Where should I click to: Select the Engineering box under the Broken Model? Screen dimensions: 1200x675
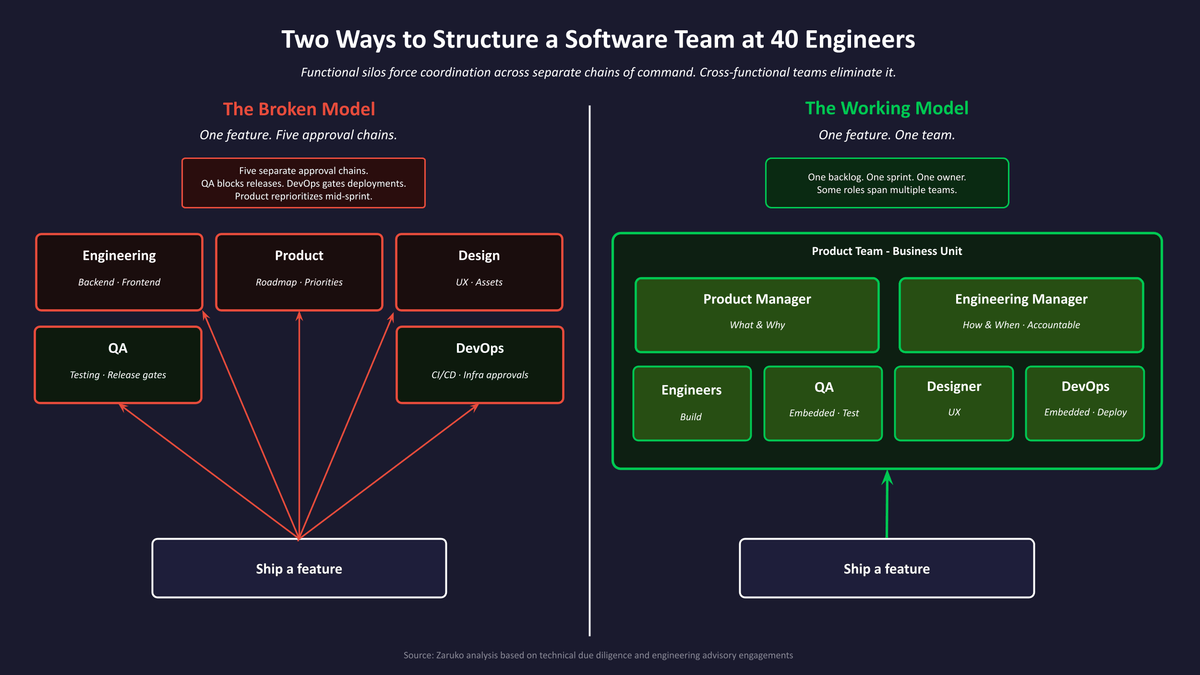pos(118,271)
